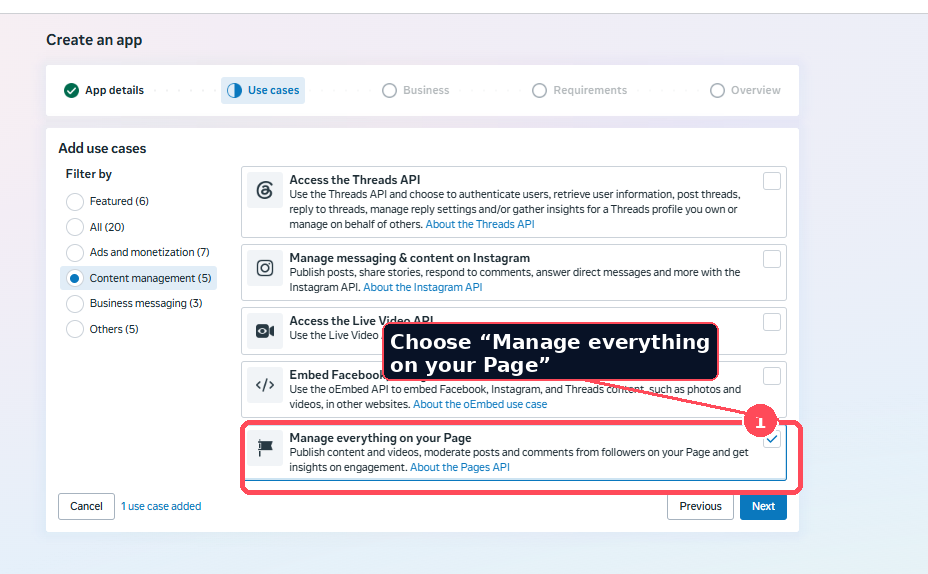This screenshot has height=574, width=928.
Task: Select Content management (5) filter radio
Action: coord(75,278)
